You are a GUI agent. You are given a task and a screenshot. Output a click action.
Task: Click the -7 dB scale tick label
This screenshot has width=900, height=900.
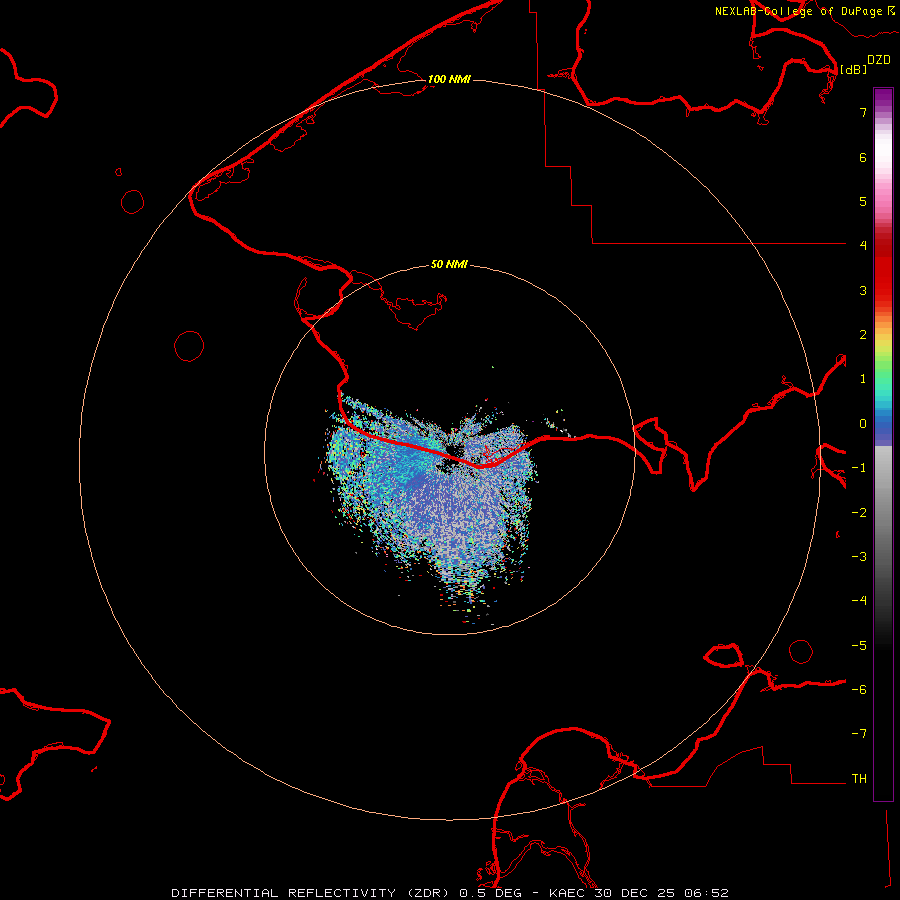click(x=859, y=734)
